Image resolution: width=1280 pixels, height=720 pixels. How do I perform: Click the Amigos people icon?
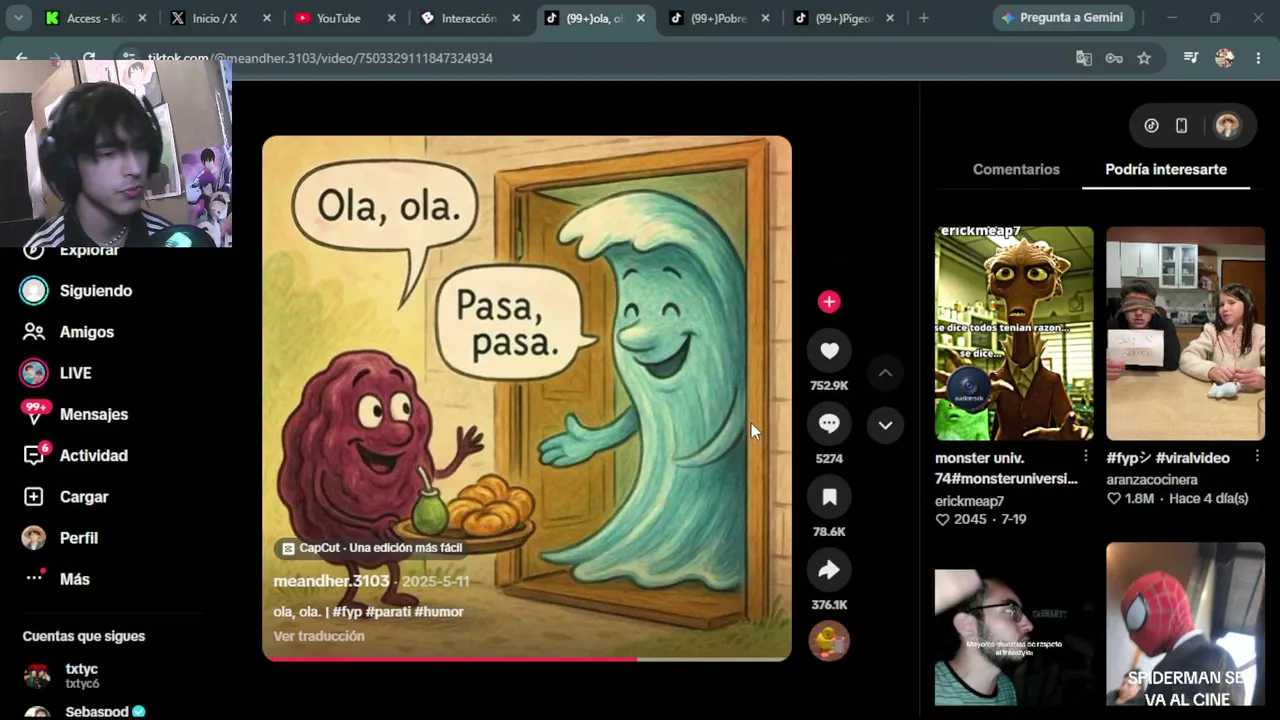click(34, 332)
